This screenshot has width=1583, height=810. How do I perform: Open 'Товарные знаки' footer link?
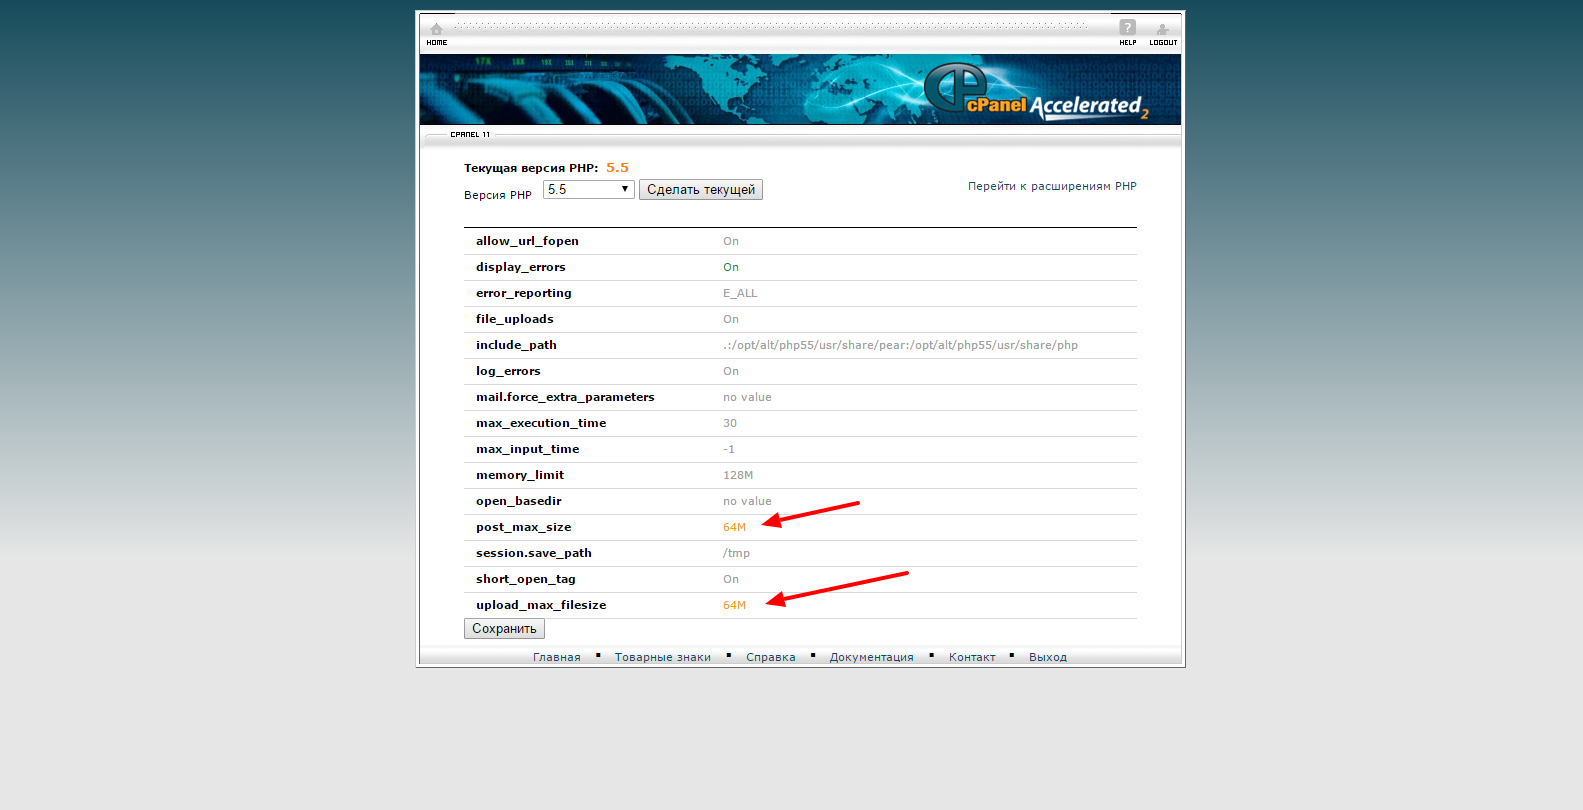tap(663, 657)
